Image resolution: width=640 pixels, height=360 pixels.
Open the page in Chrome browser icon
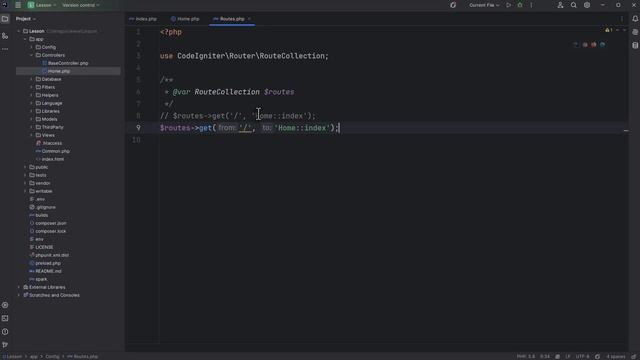(x=585, y=44)
